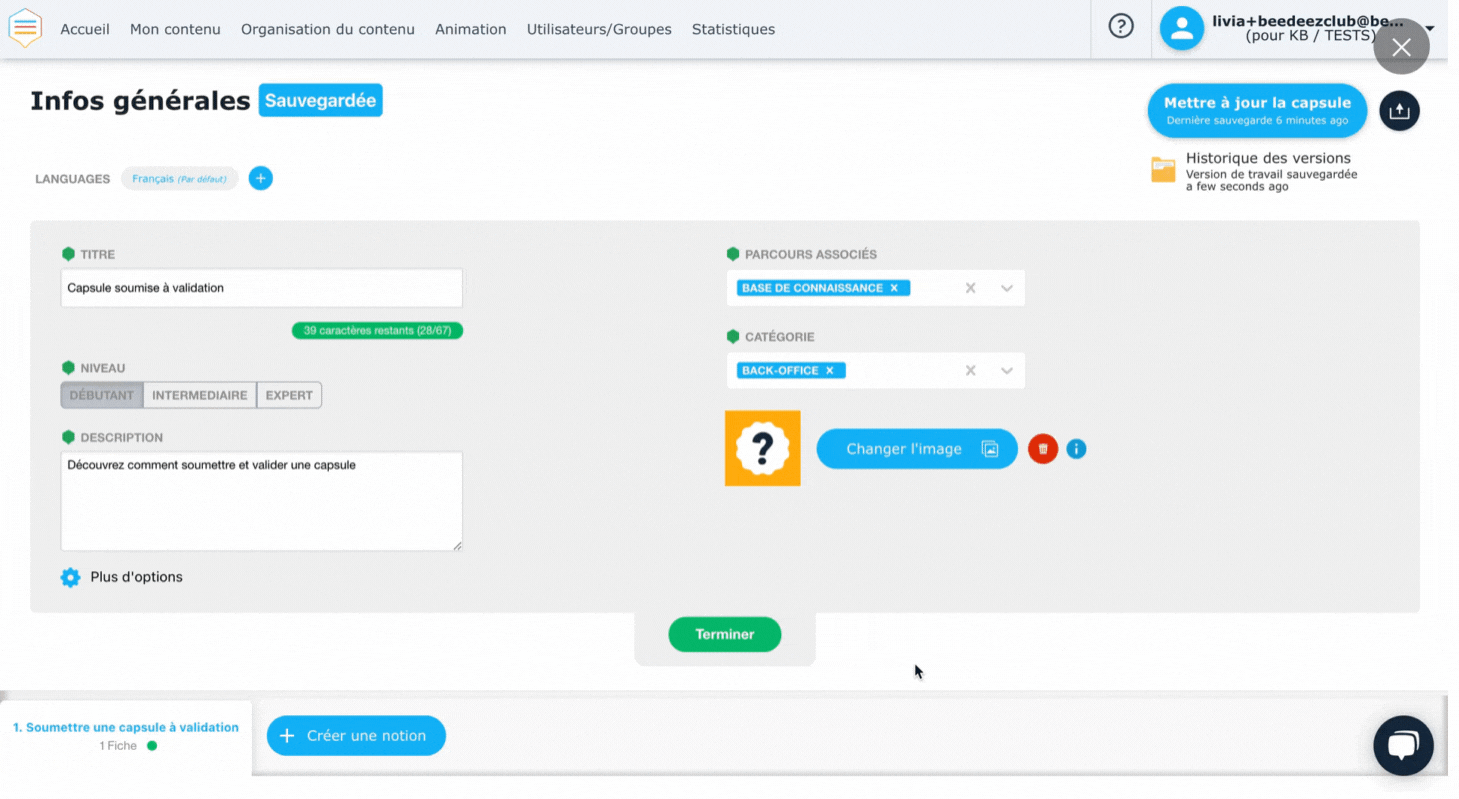
Task: Open the help question mark icon
Action: [x=1121, y=28]
